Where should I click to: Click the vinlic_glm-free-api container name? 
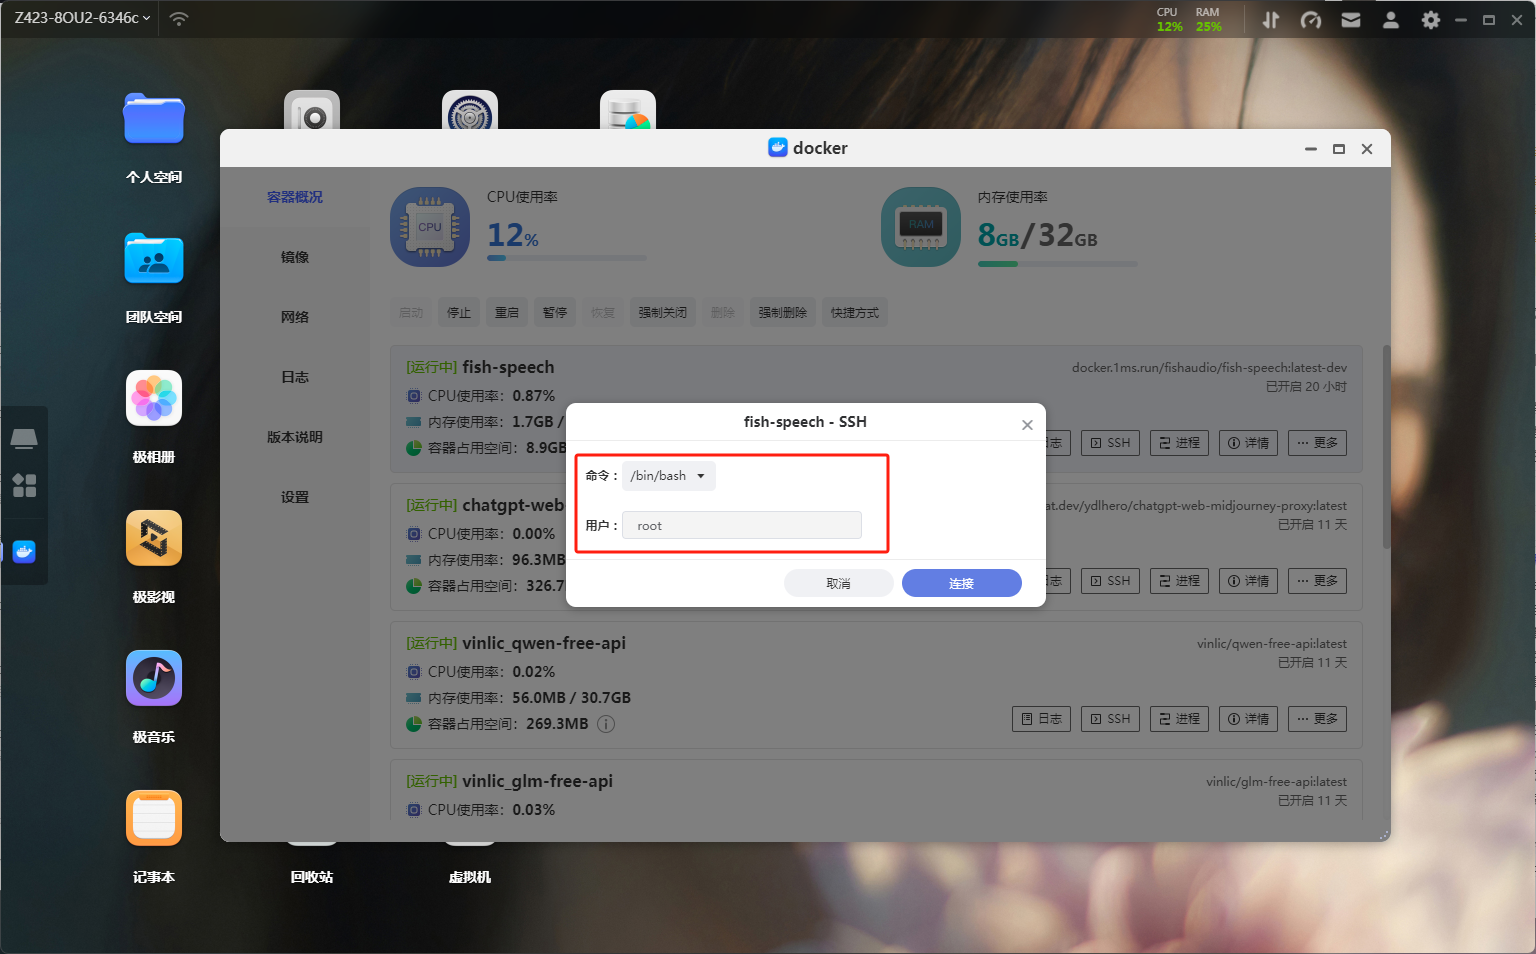click(x=537, y=781)
